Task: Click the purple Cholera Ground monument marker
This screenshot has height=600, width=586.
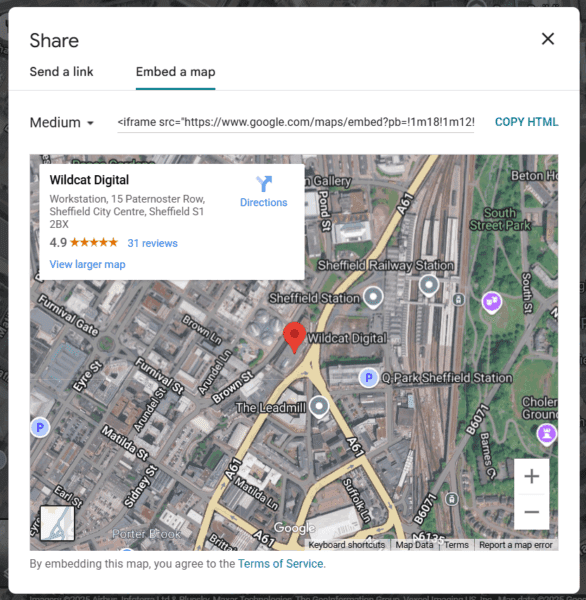Action: [x=547, y=435]
